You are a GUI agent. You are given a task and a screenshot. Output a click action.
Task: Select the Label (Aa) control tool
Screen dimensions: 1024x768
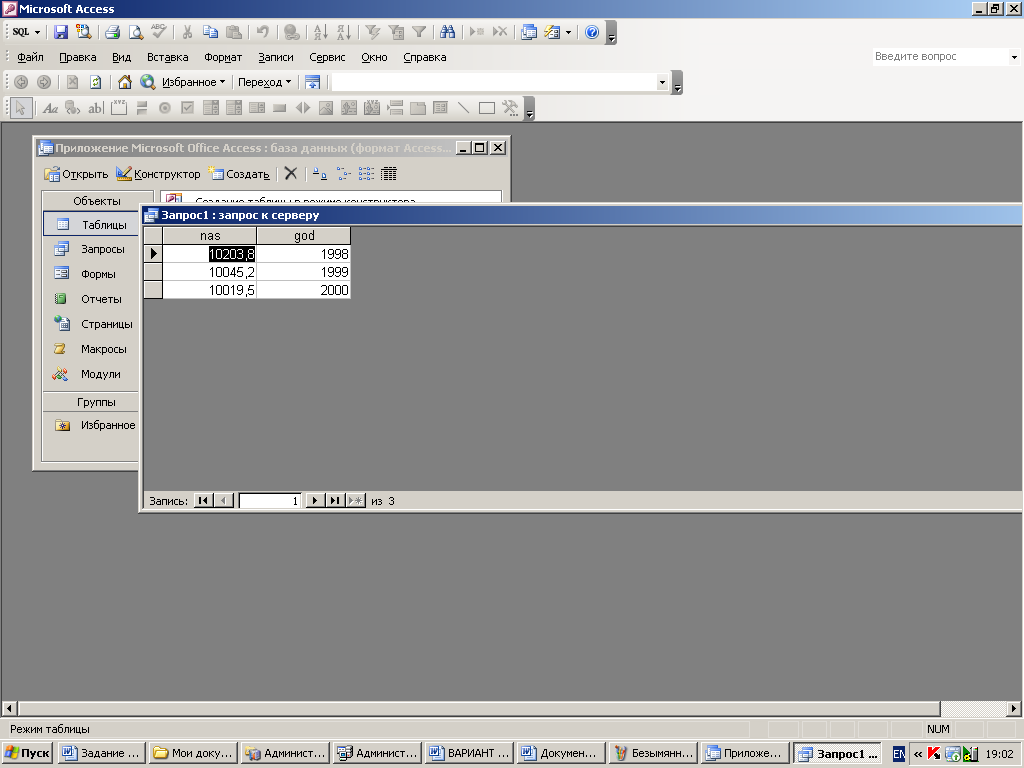[50, 108]
